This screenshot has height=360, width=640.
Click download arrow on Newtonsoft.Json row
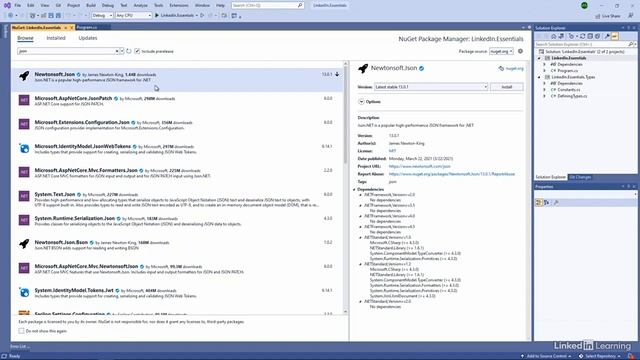(337, 74)
